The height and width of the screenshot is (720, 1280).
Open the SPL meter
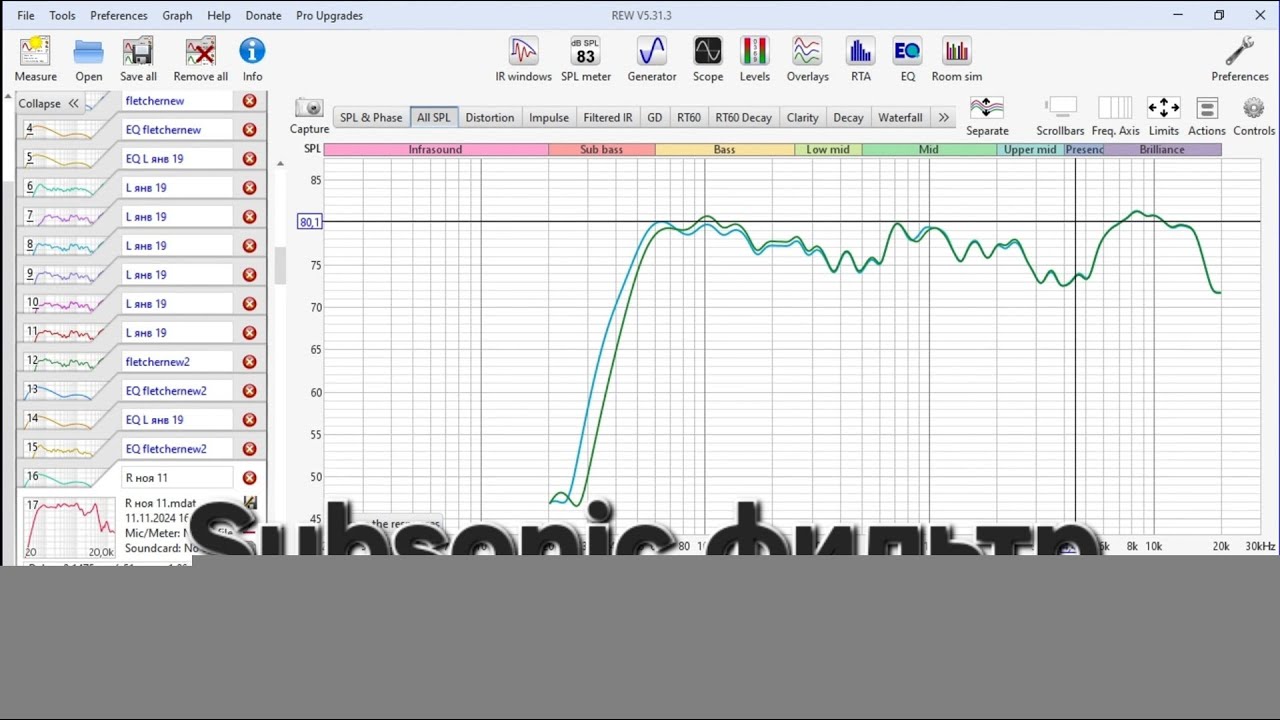coord(586,59)
